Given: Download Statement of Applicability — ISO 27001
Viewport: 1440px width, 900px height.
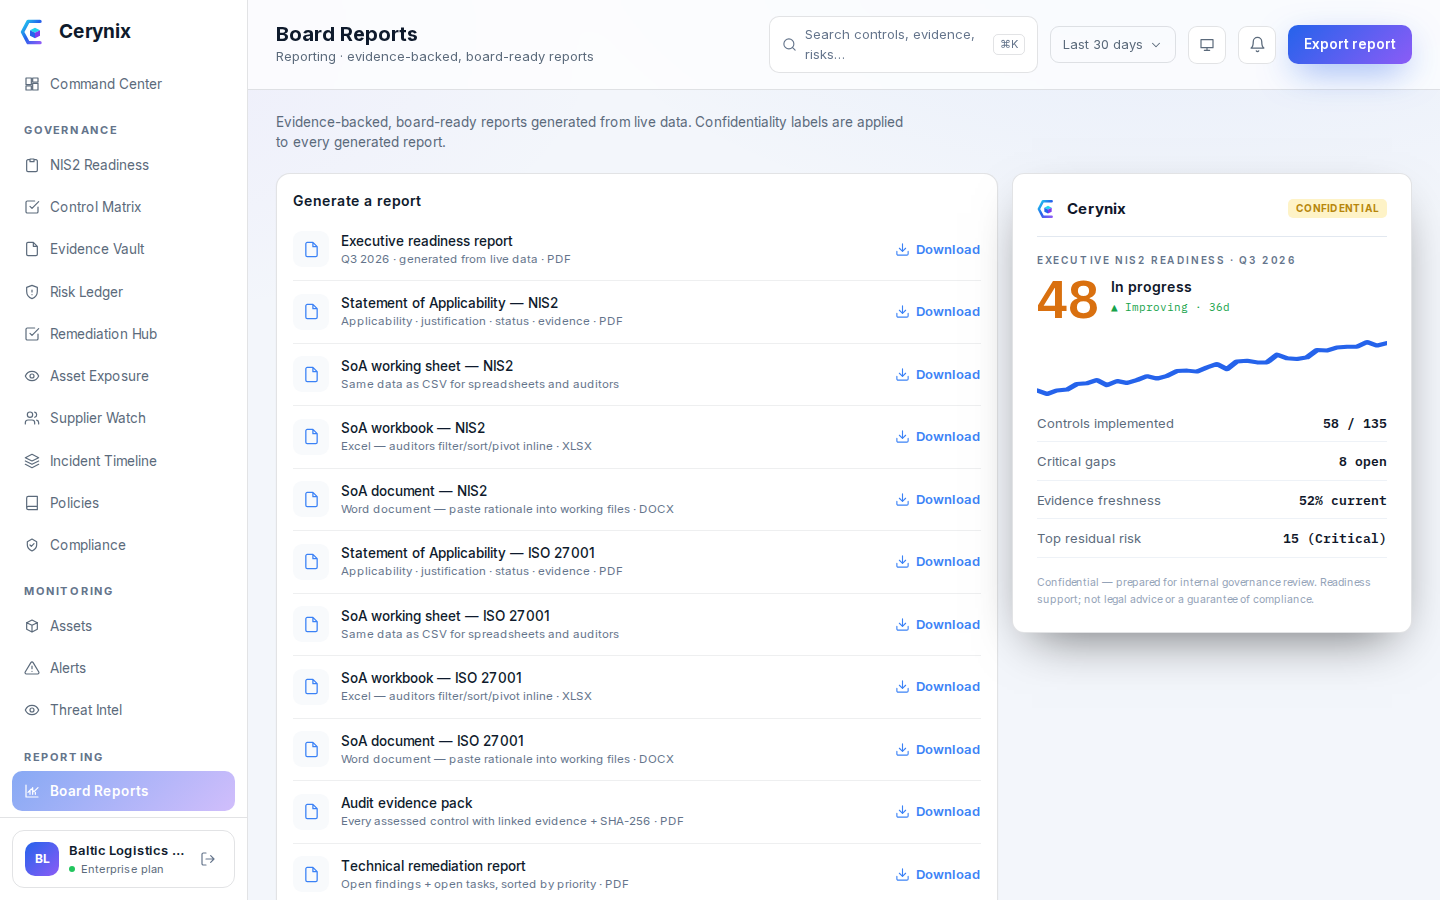Looking at the screenshot, I should (x=937, y=562).
